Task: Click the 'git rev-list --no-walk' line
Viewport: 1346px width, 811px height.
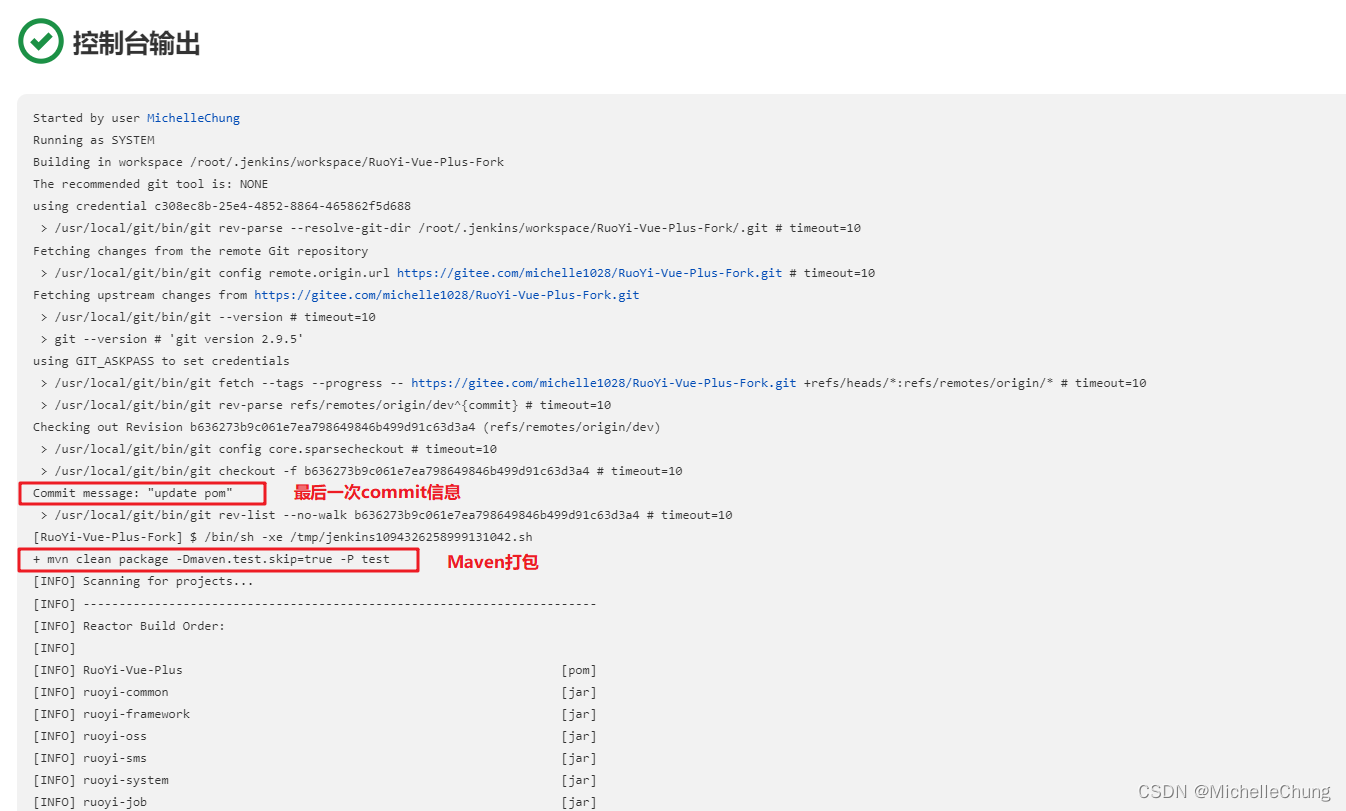Action: (x=386, y=515)
